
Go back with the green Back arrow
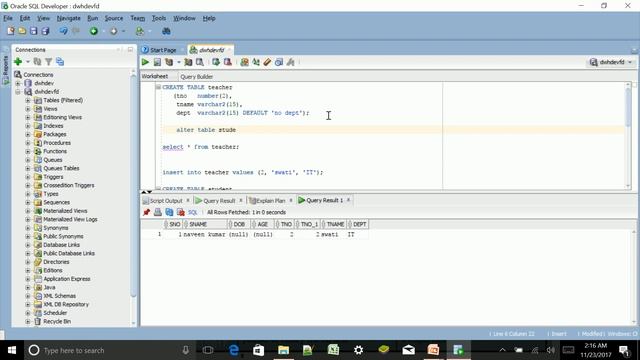point(94,31)
